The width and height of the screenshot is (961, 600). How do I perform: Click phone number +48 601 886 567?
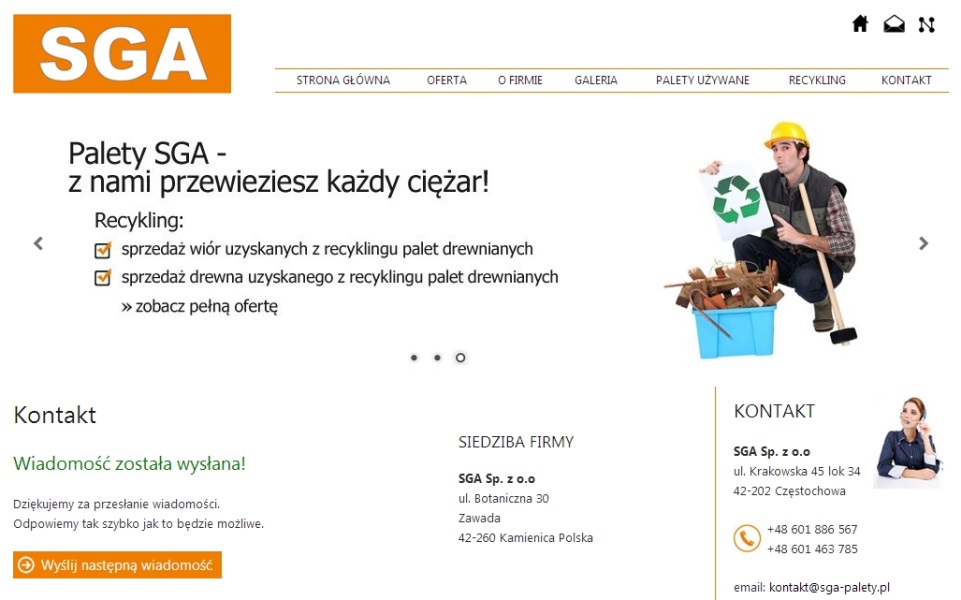[812, 529]
